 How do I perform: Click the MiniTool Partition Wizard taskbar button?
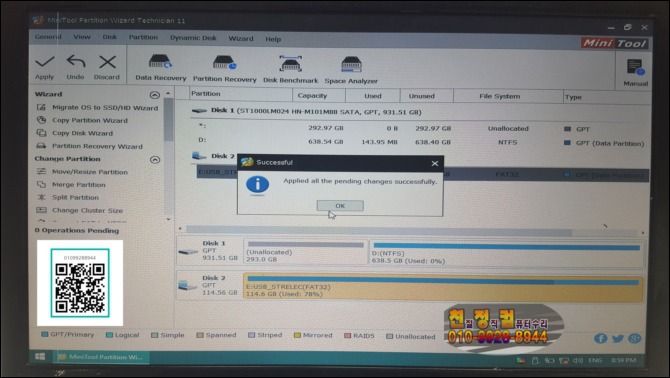(102, 357)
